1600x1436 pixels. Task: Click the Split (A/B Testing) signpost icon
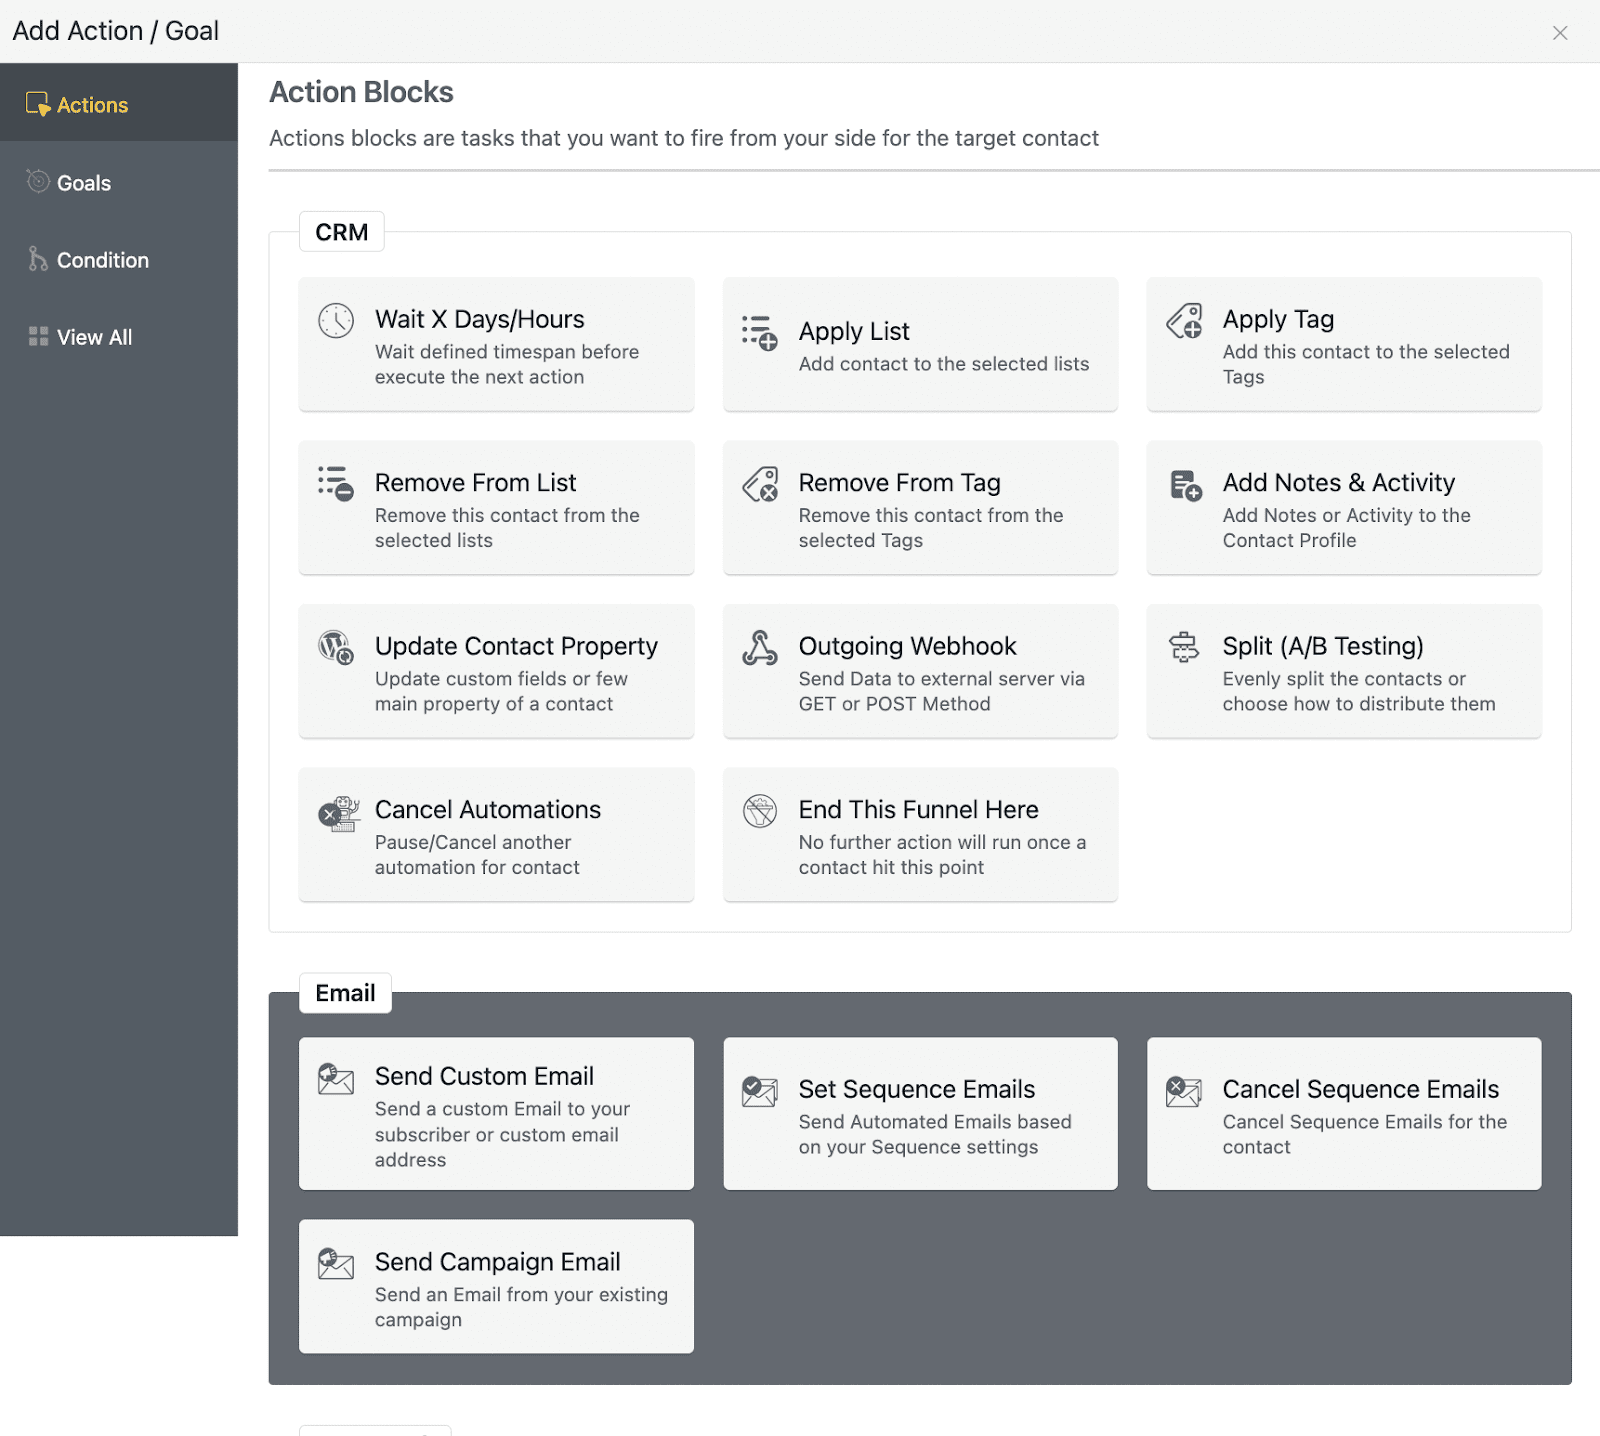point(1184,648)
